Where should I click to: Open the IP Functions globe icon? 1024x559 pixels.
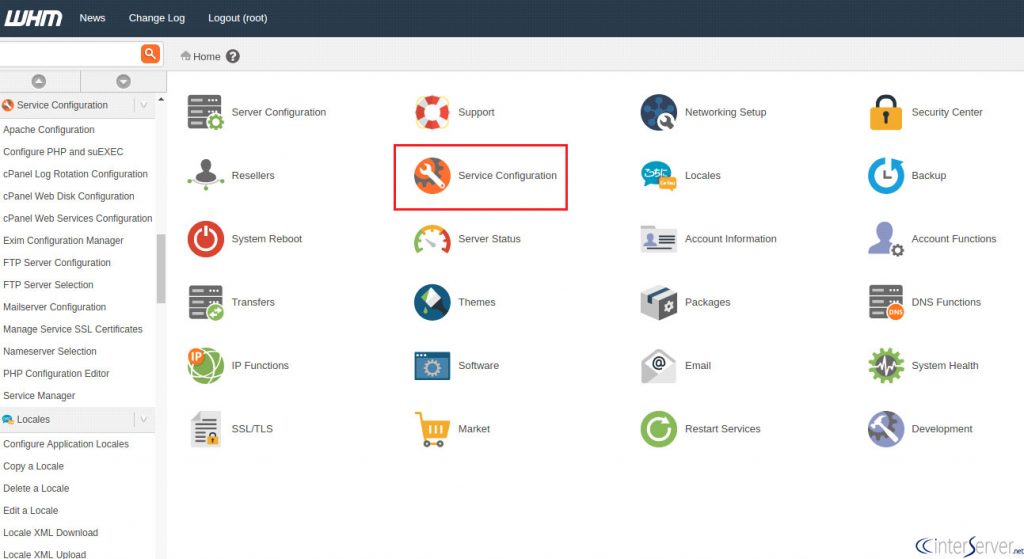[206, 365]
